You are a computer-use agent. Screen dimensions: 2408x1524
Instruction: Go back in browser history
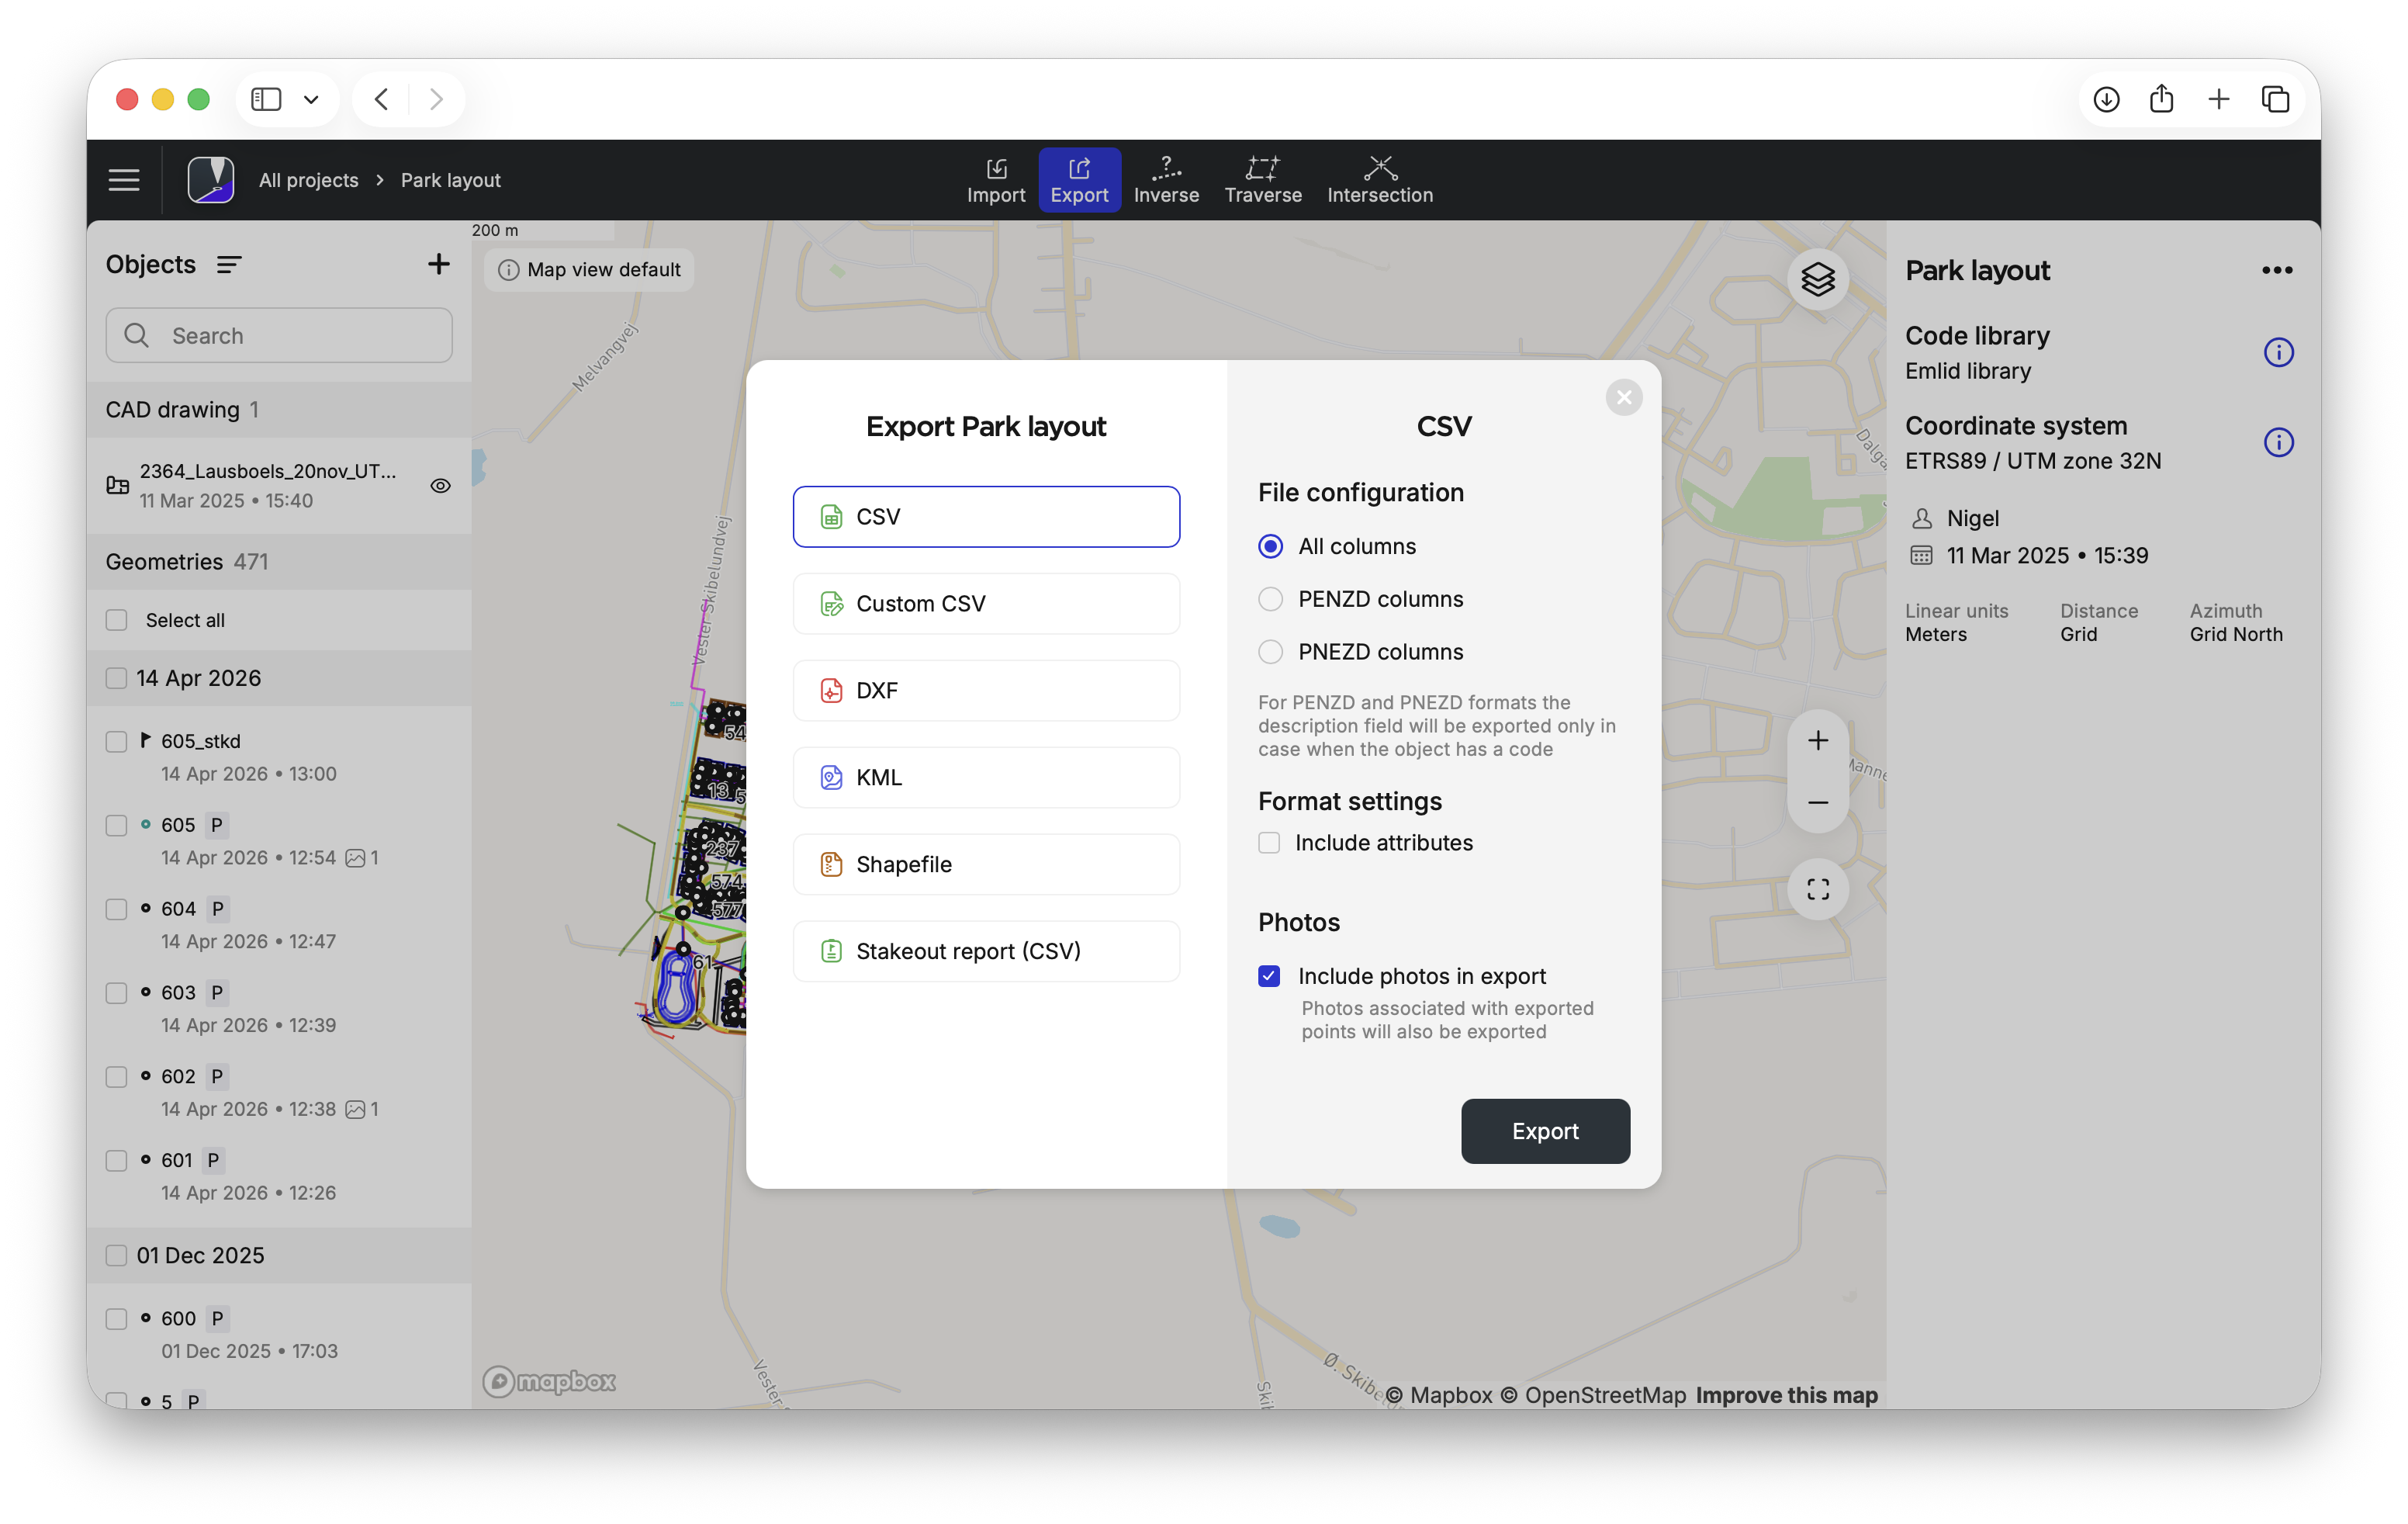tap(381, 99)
